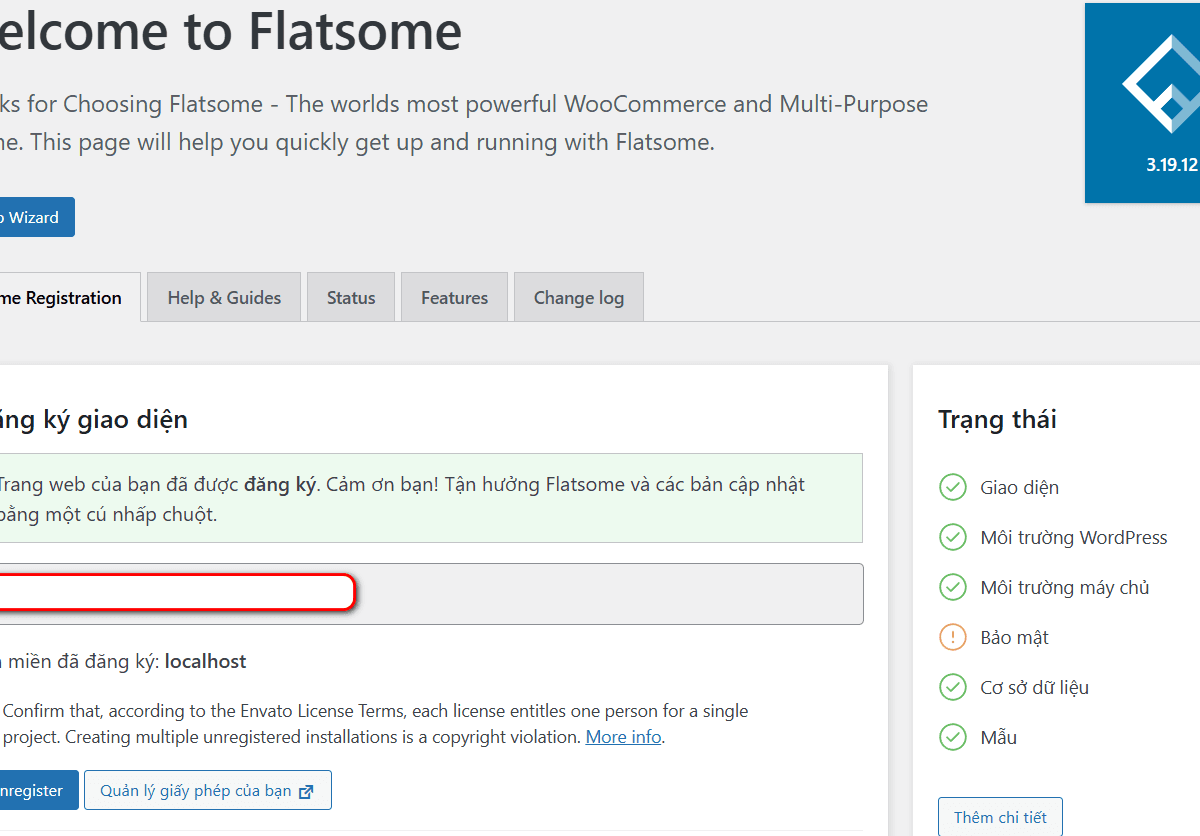Click the Flatsome logo version 3.19.12
The width and height of the screenshot is (1200, 836).
(x=1142, y=103)
